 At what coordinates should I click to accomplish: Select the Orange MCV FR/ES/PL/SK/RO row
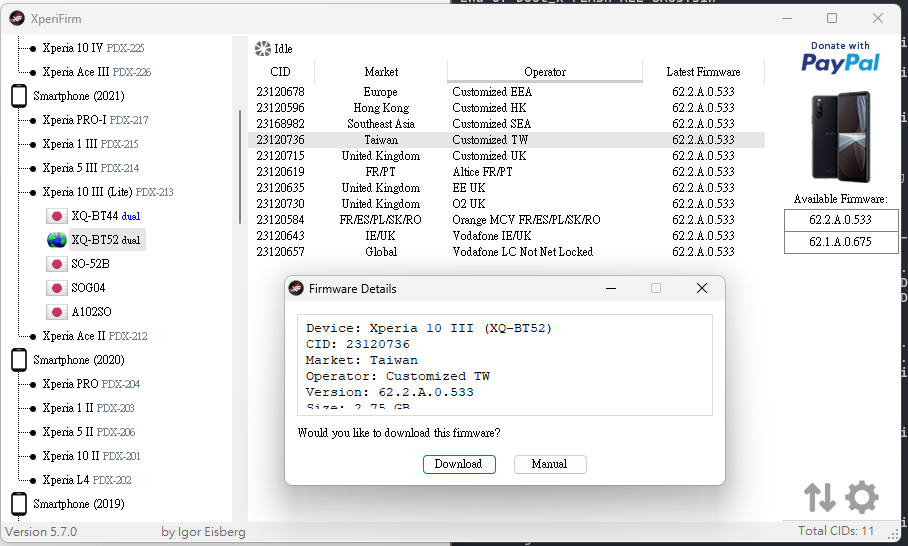click(507, 220)
